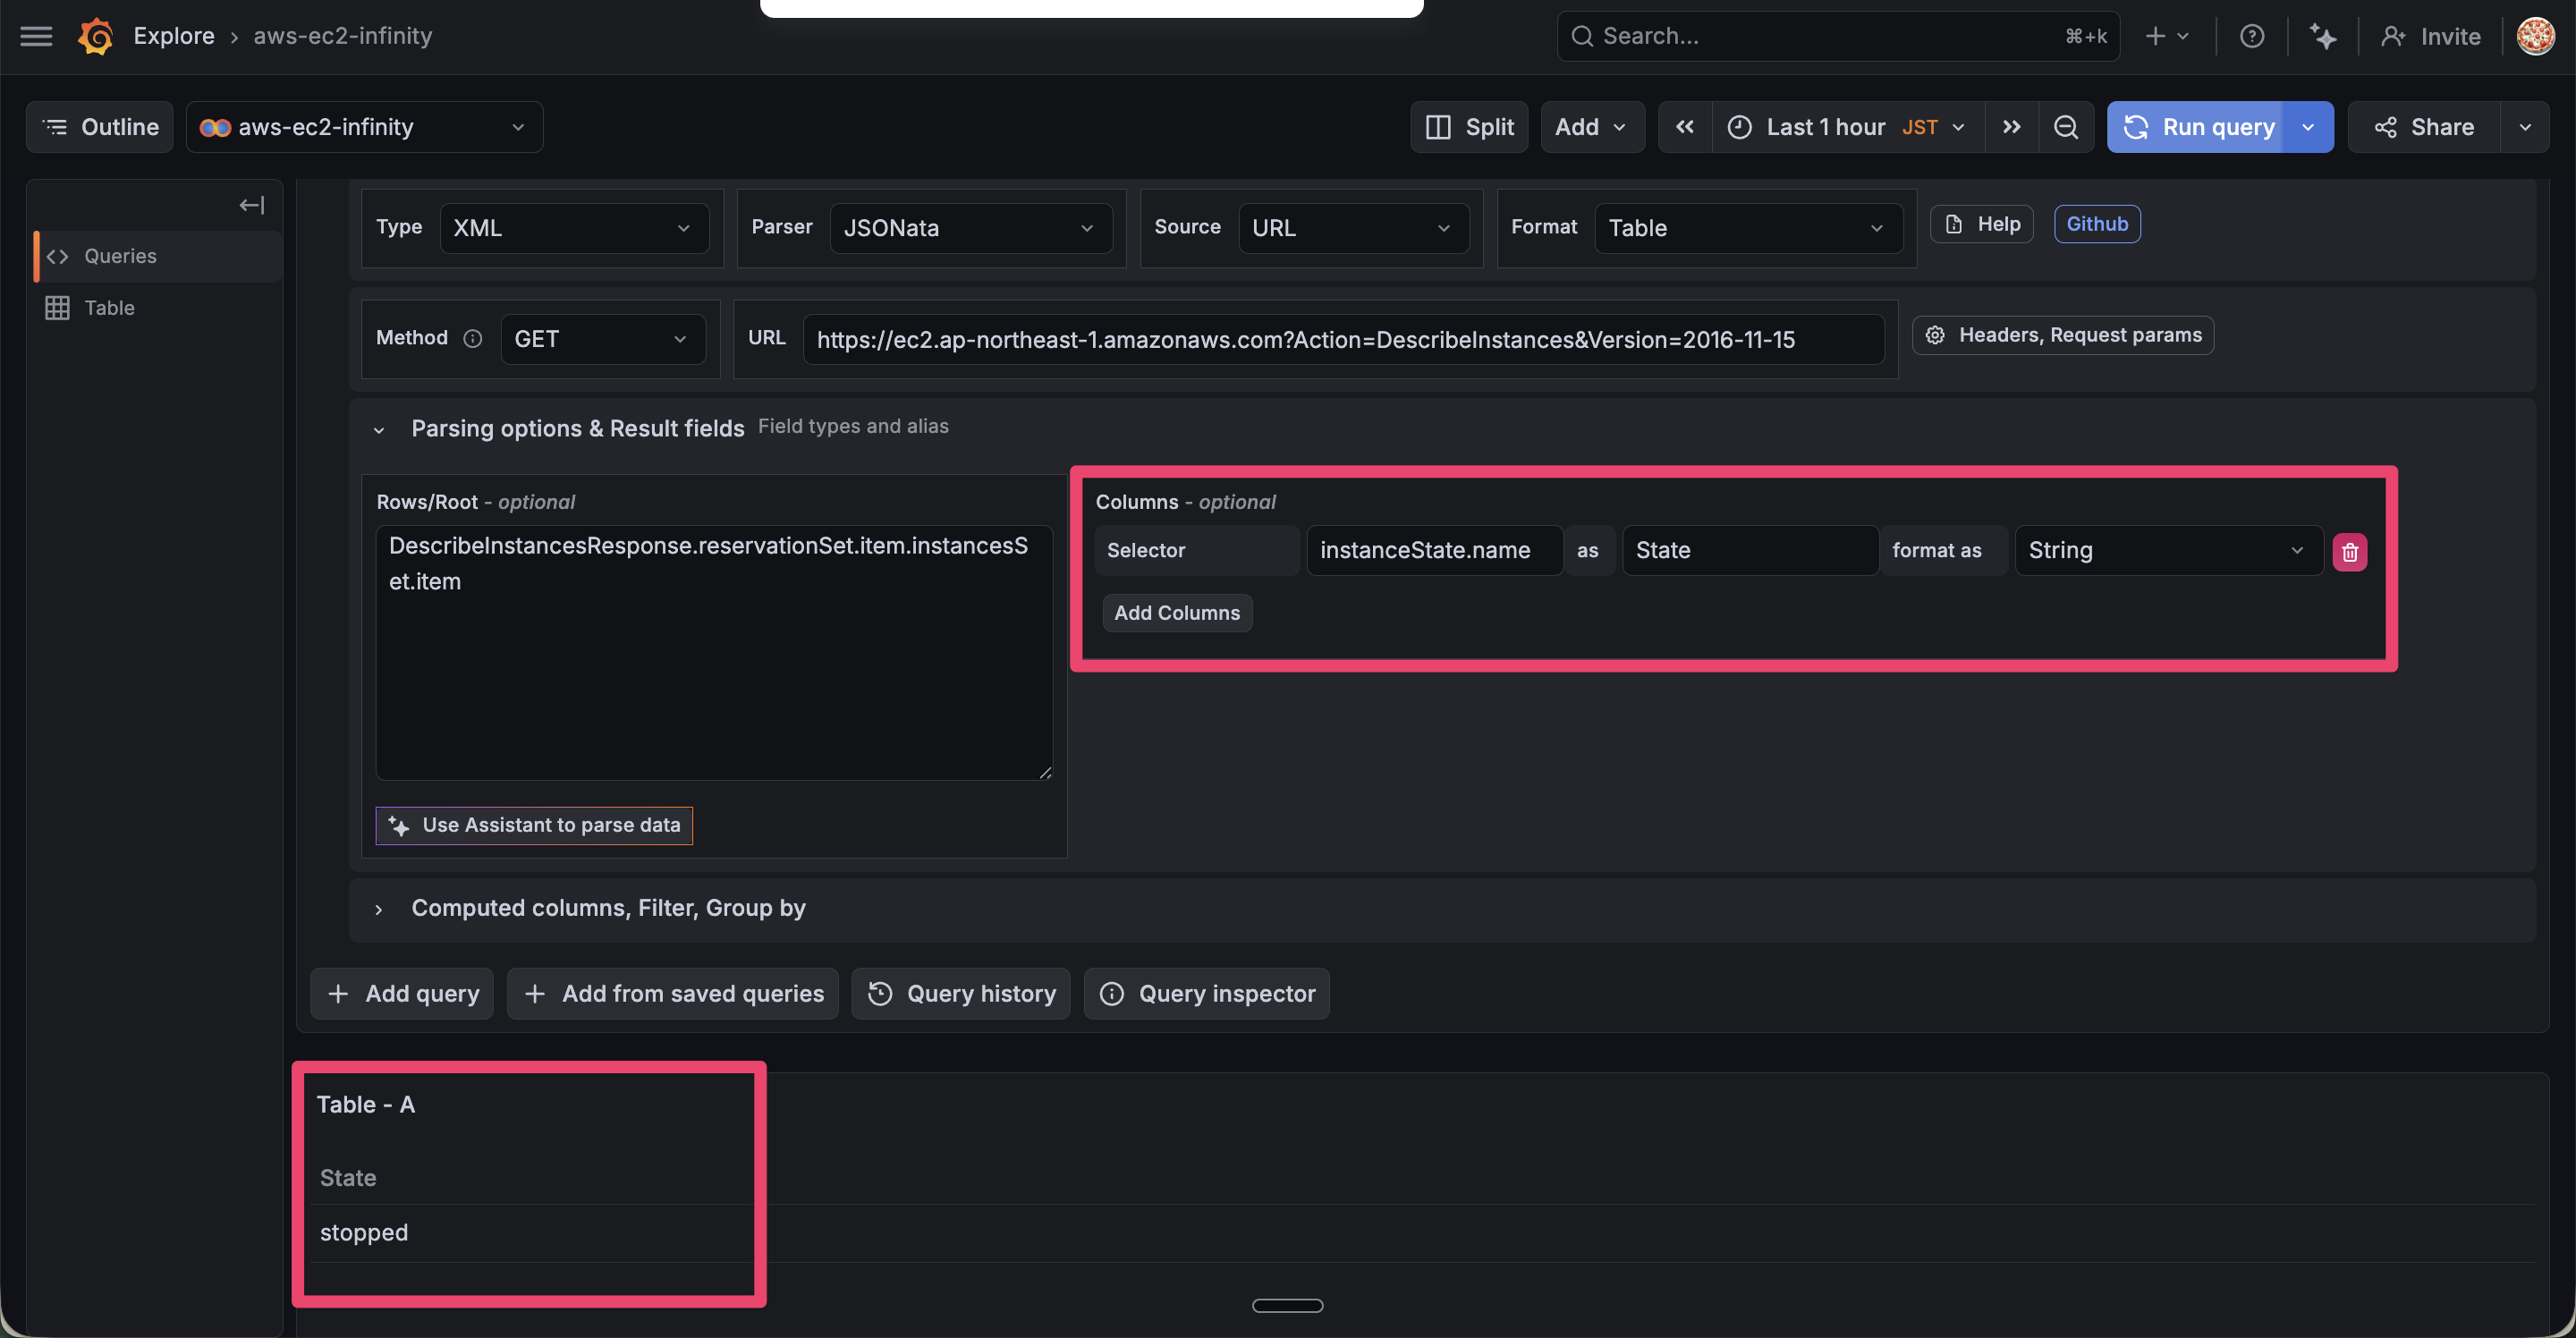The height and width of the screenshot is (1338, 2576).
Task: Open the Grafana Assistant sparkle icon
Action: 2322,36
